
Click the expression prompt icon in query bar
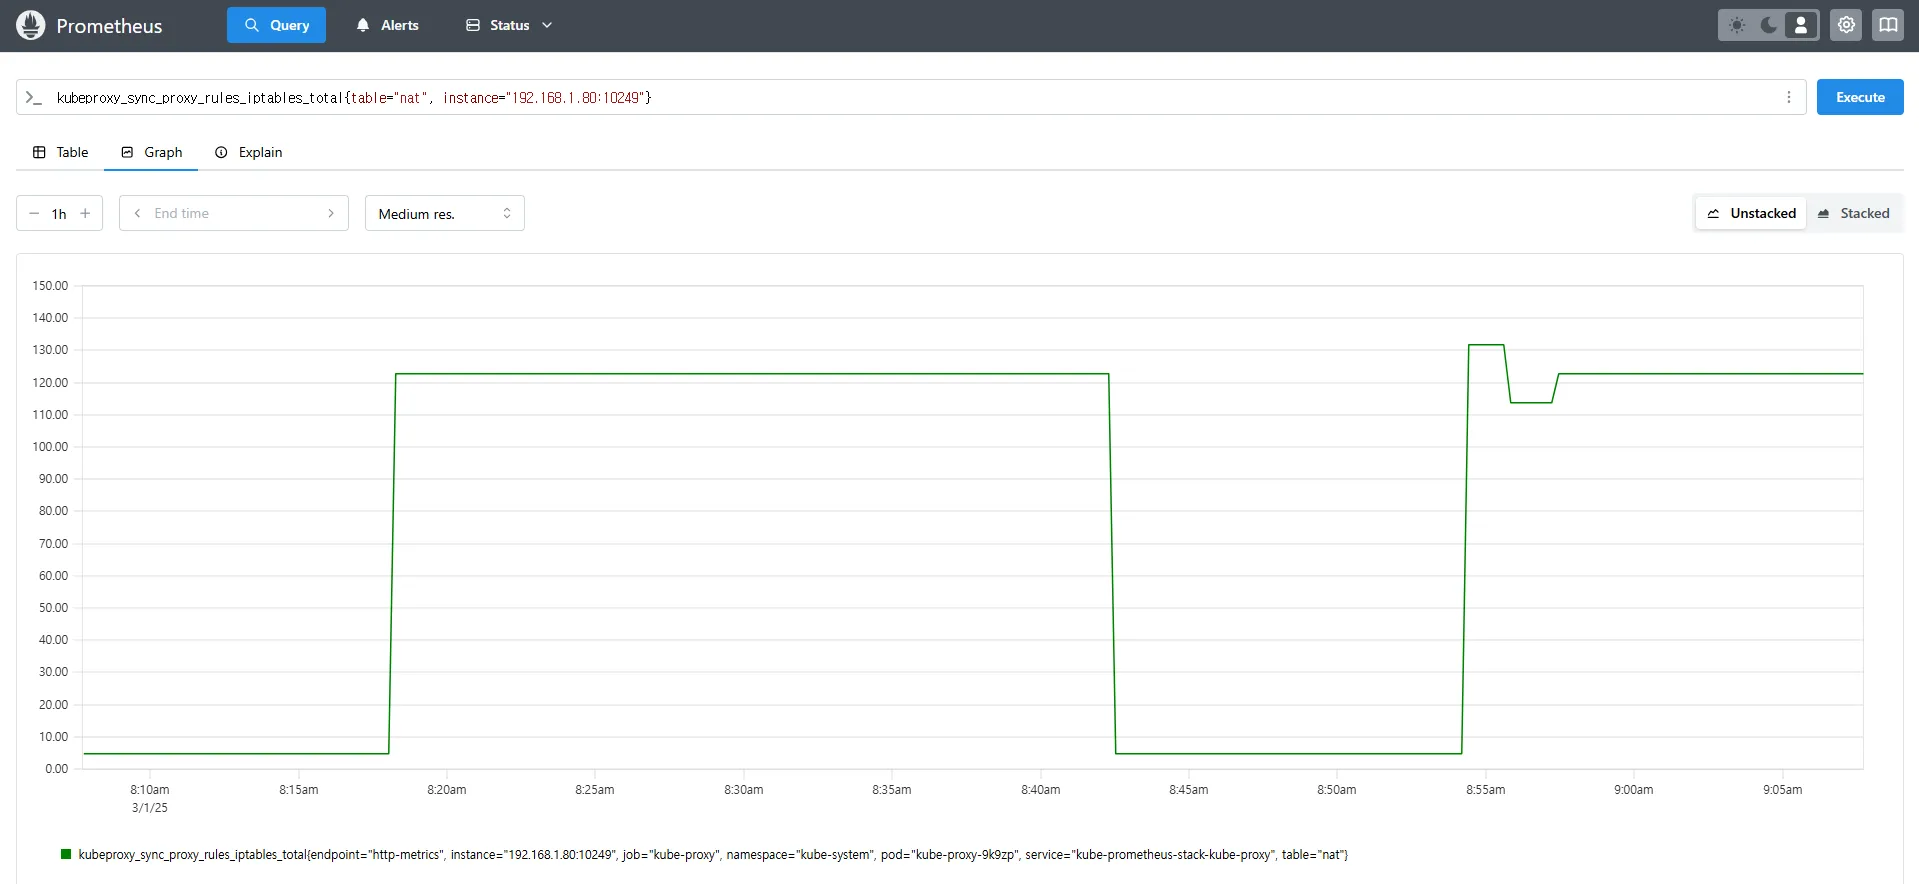[34, 97]
